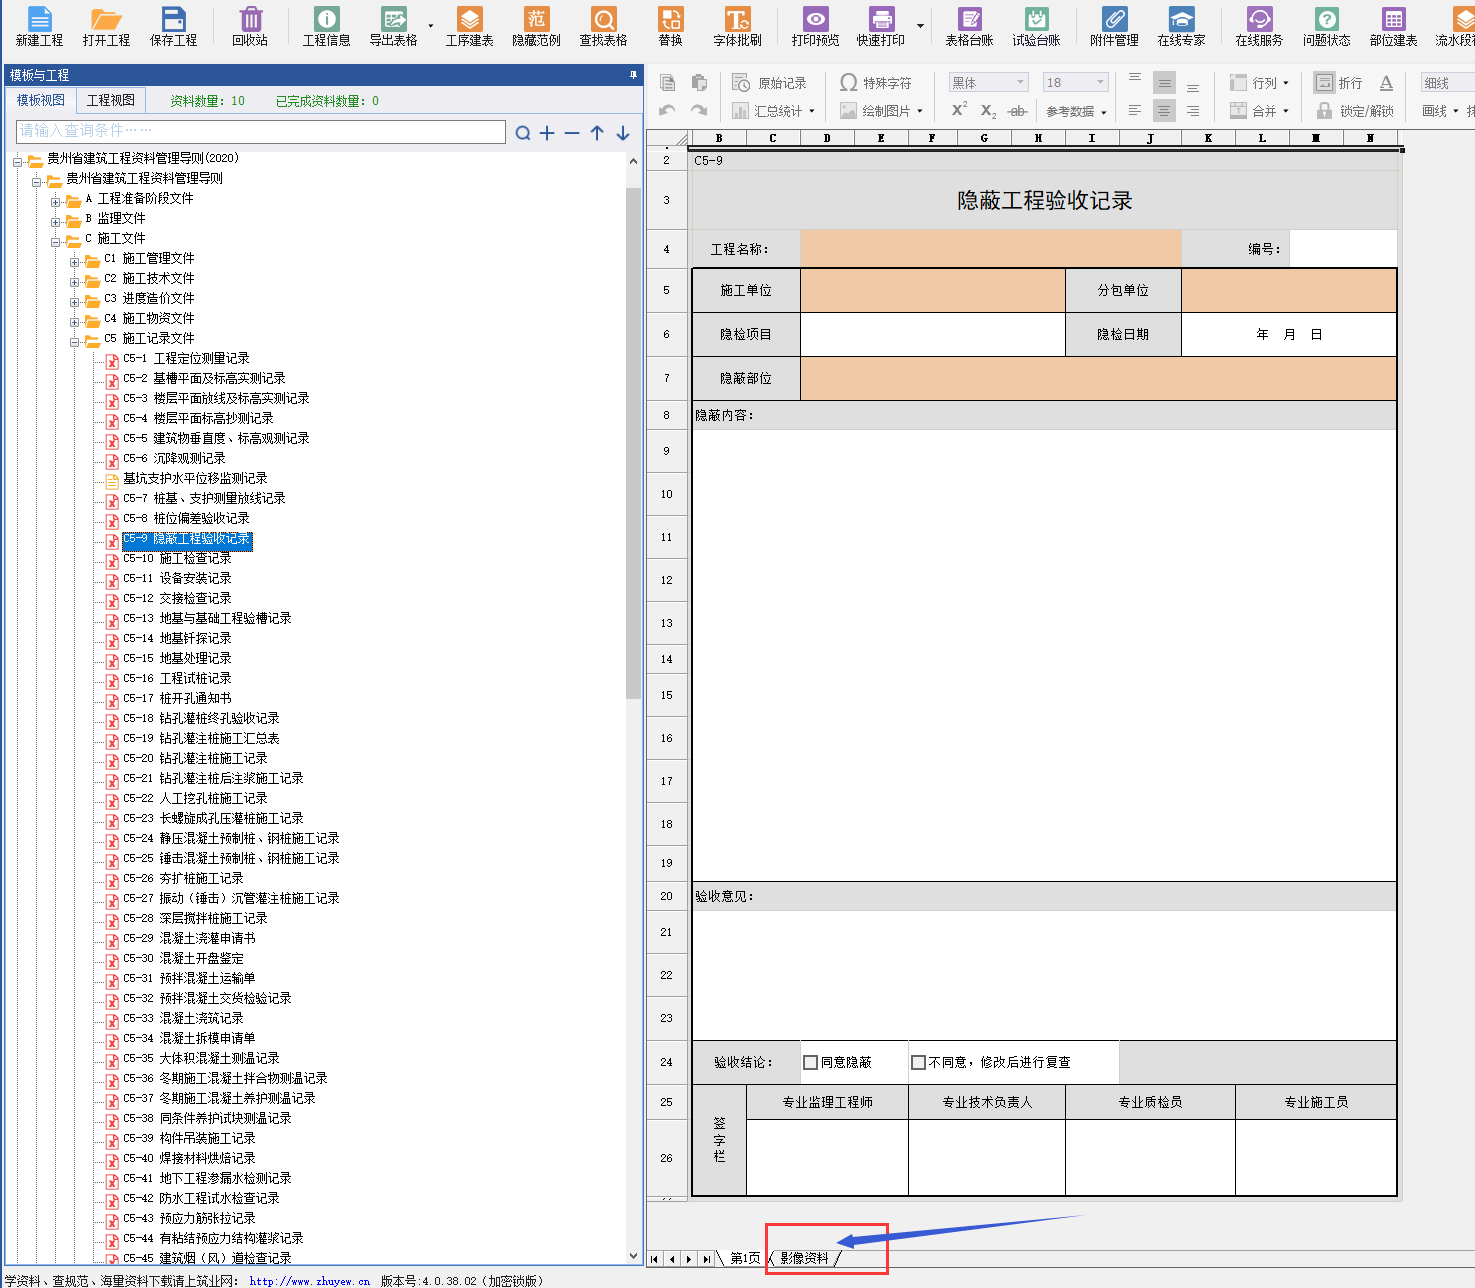
Task: Open the 回收站 recycle bin
Action: click(250, 26)
